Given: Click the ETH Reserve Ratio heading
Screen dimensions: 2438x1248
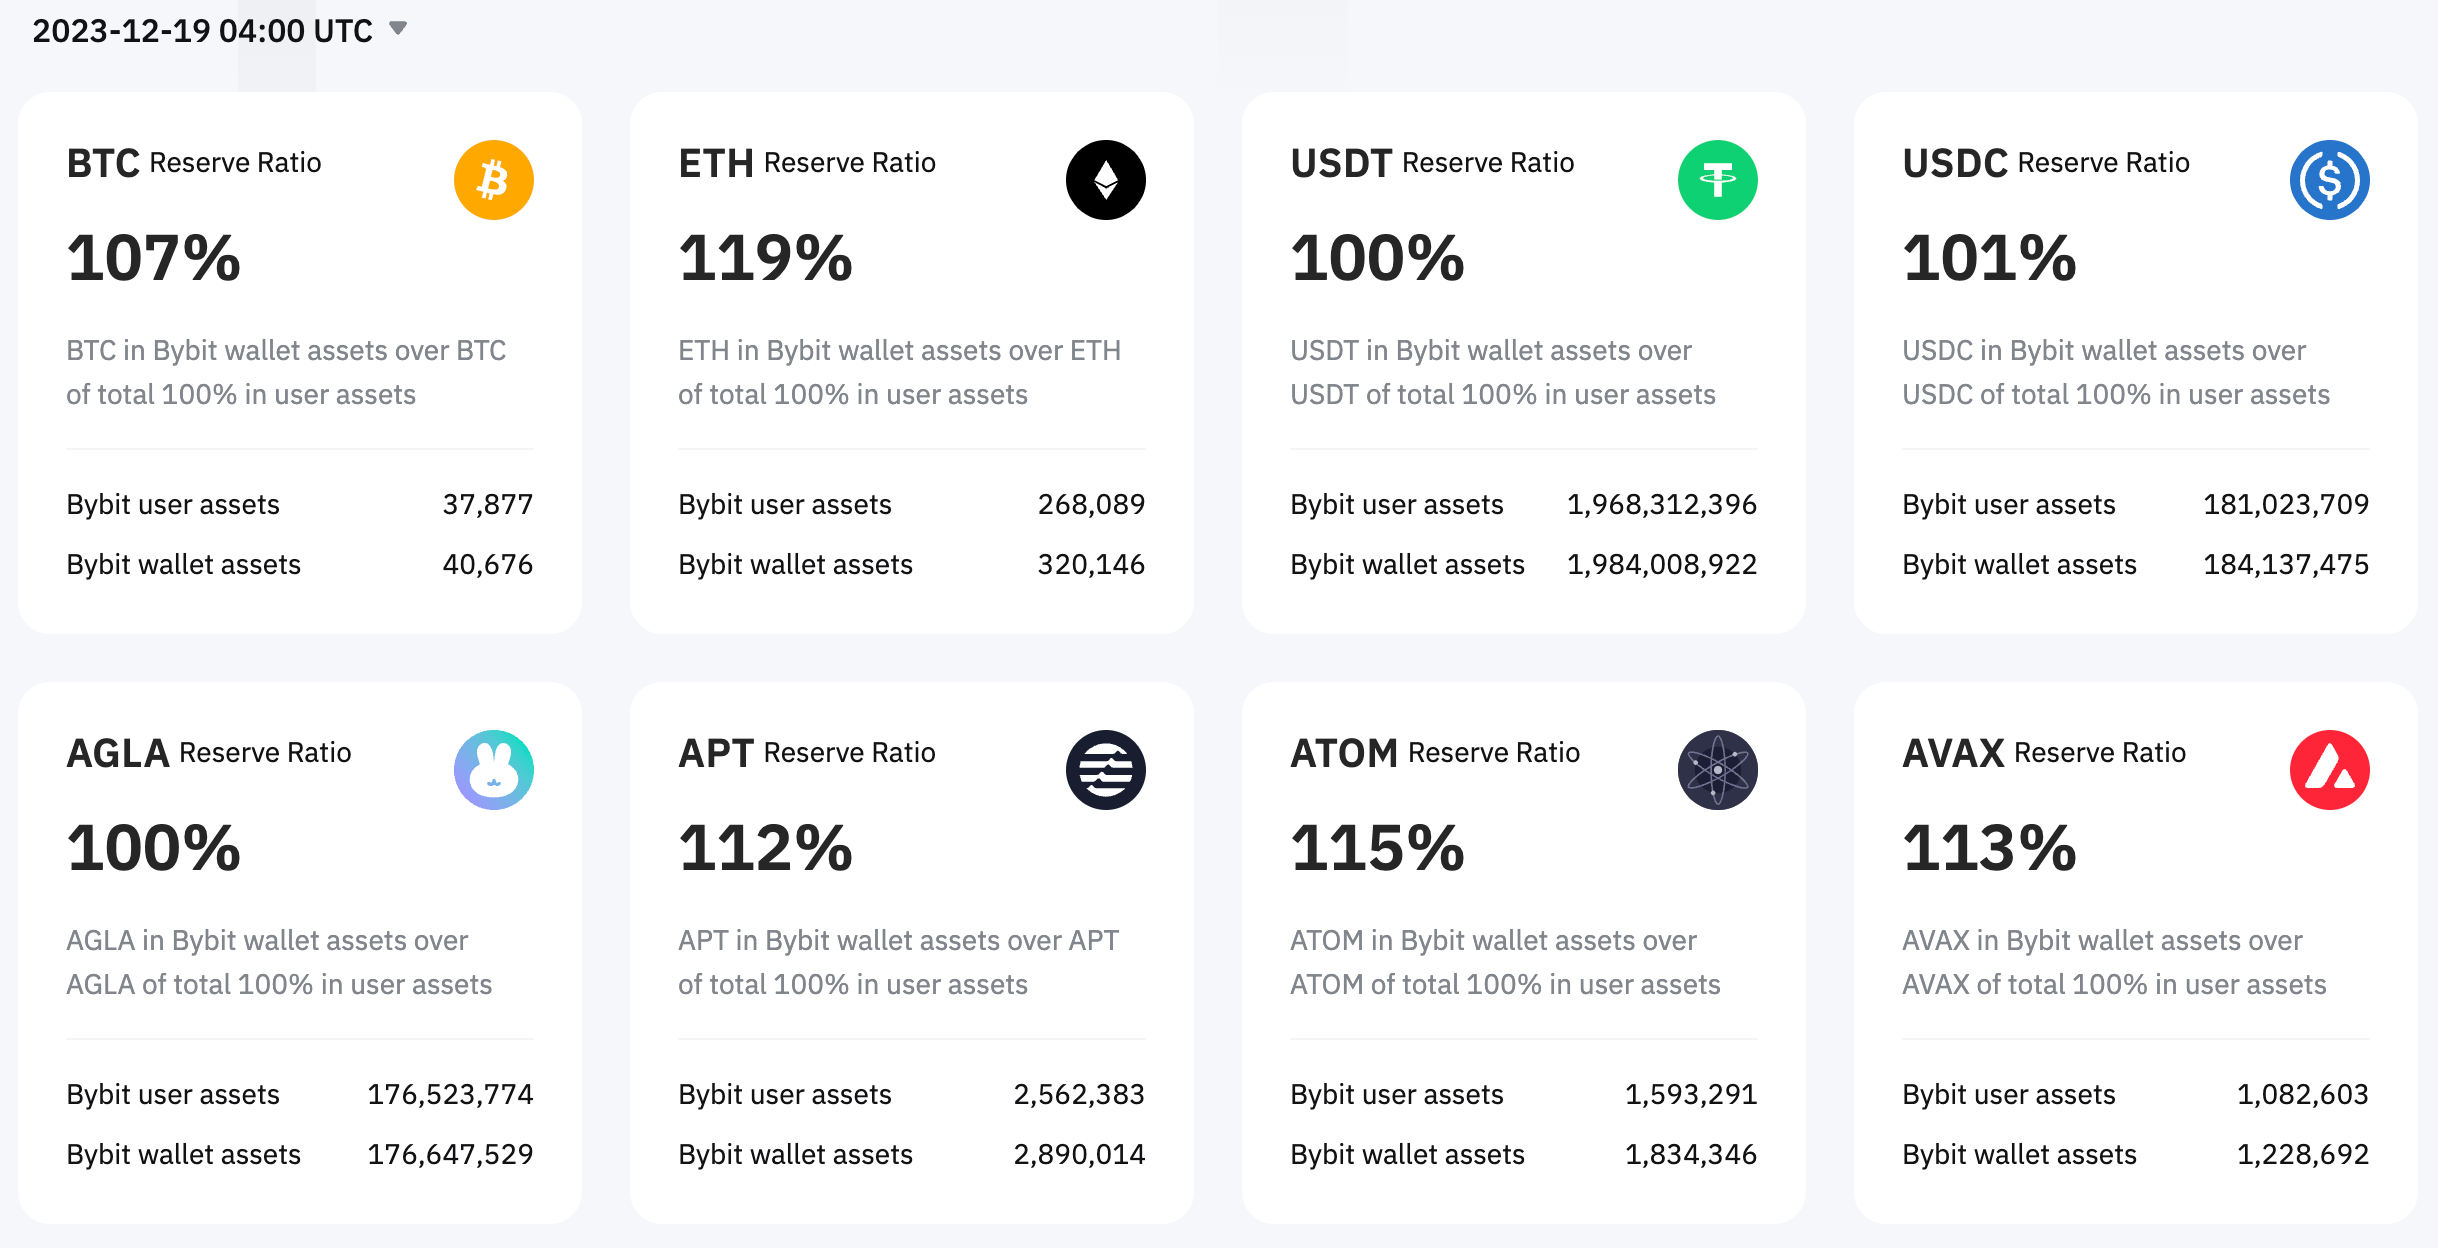Looking at the screenshot, I should coord(806,163).
